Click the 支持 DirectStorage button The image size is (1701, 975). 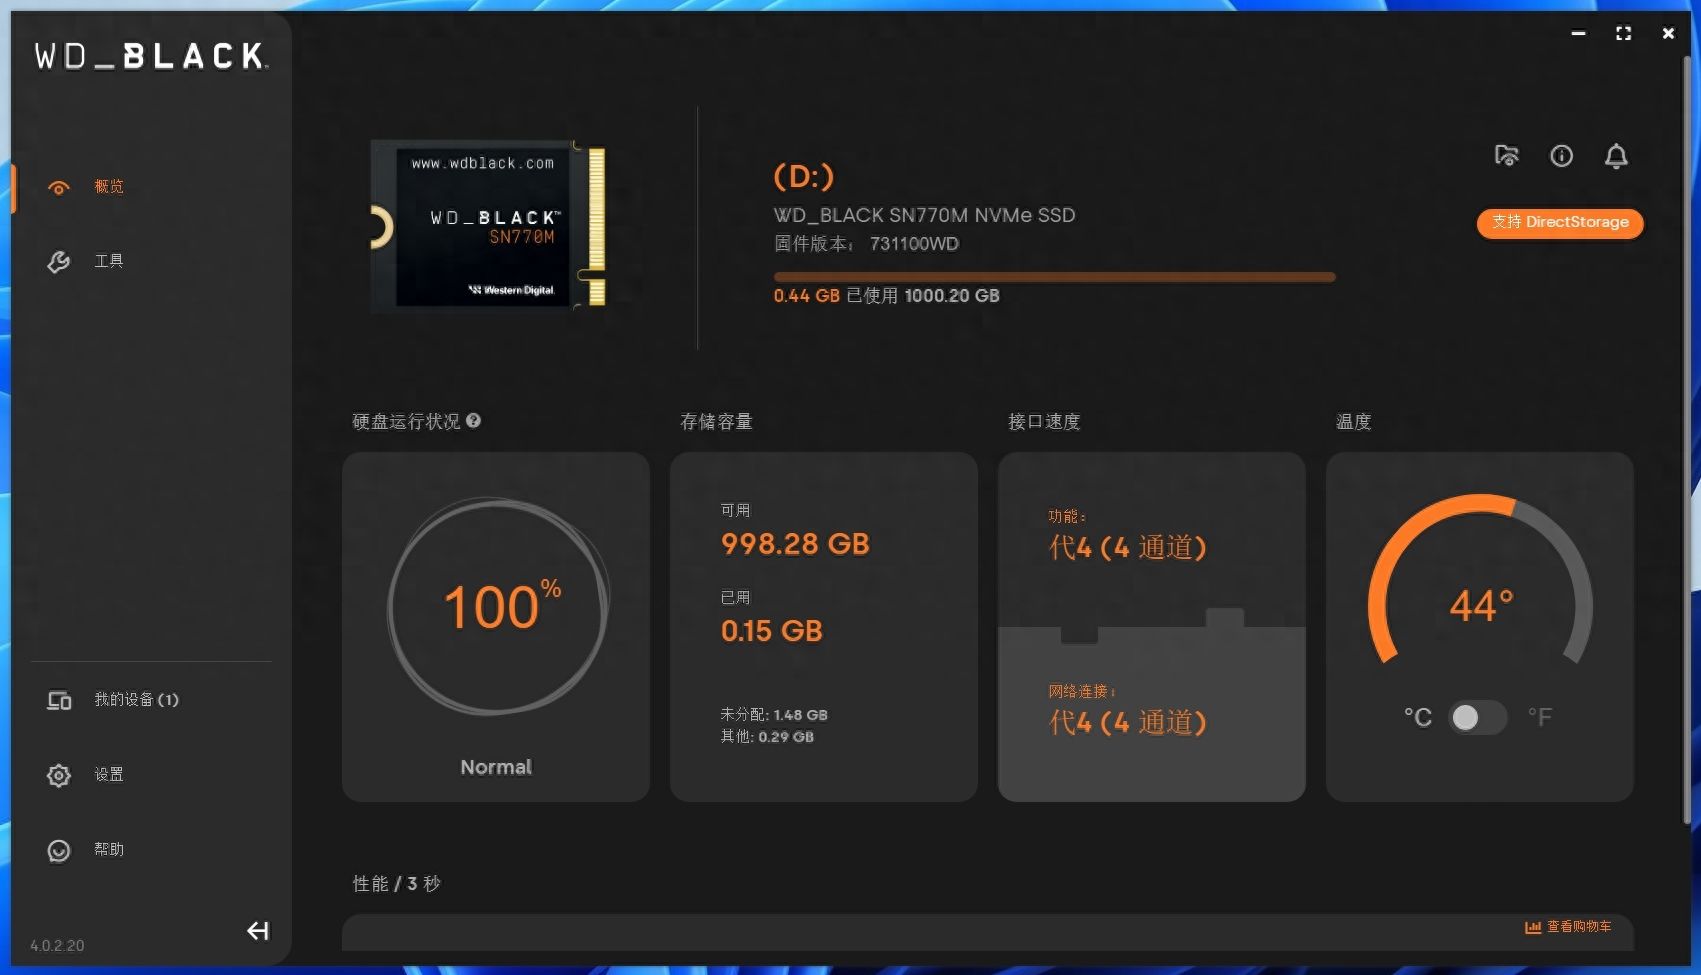(1560, 222)
